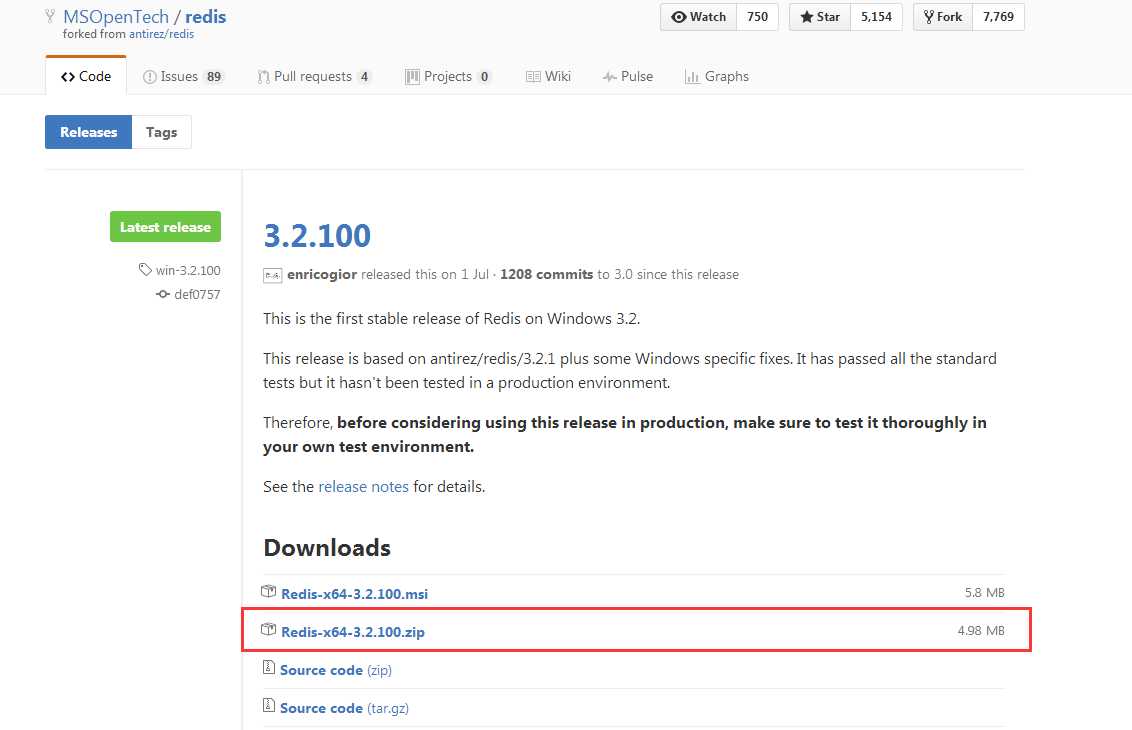The image size is (1132, 730).
Task: Open the antirez/redis fork source link
Action: [161, 34]
